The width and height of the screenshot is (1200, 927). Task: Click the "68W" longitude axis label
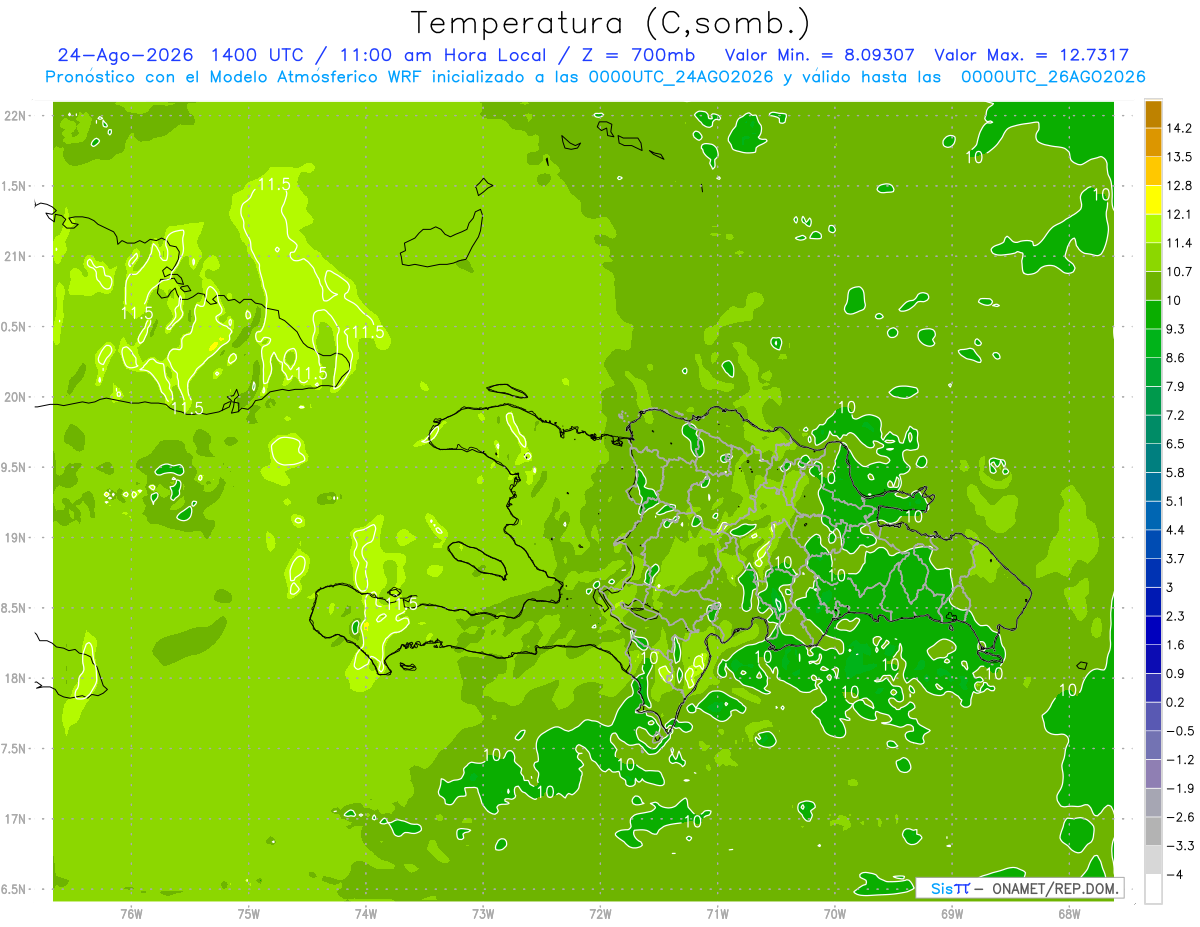pyautogui.click(x=1068, y=914)
